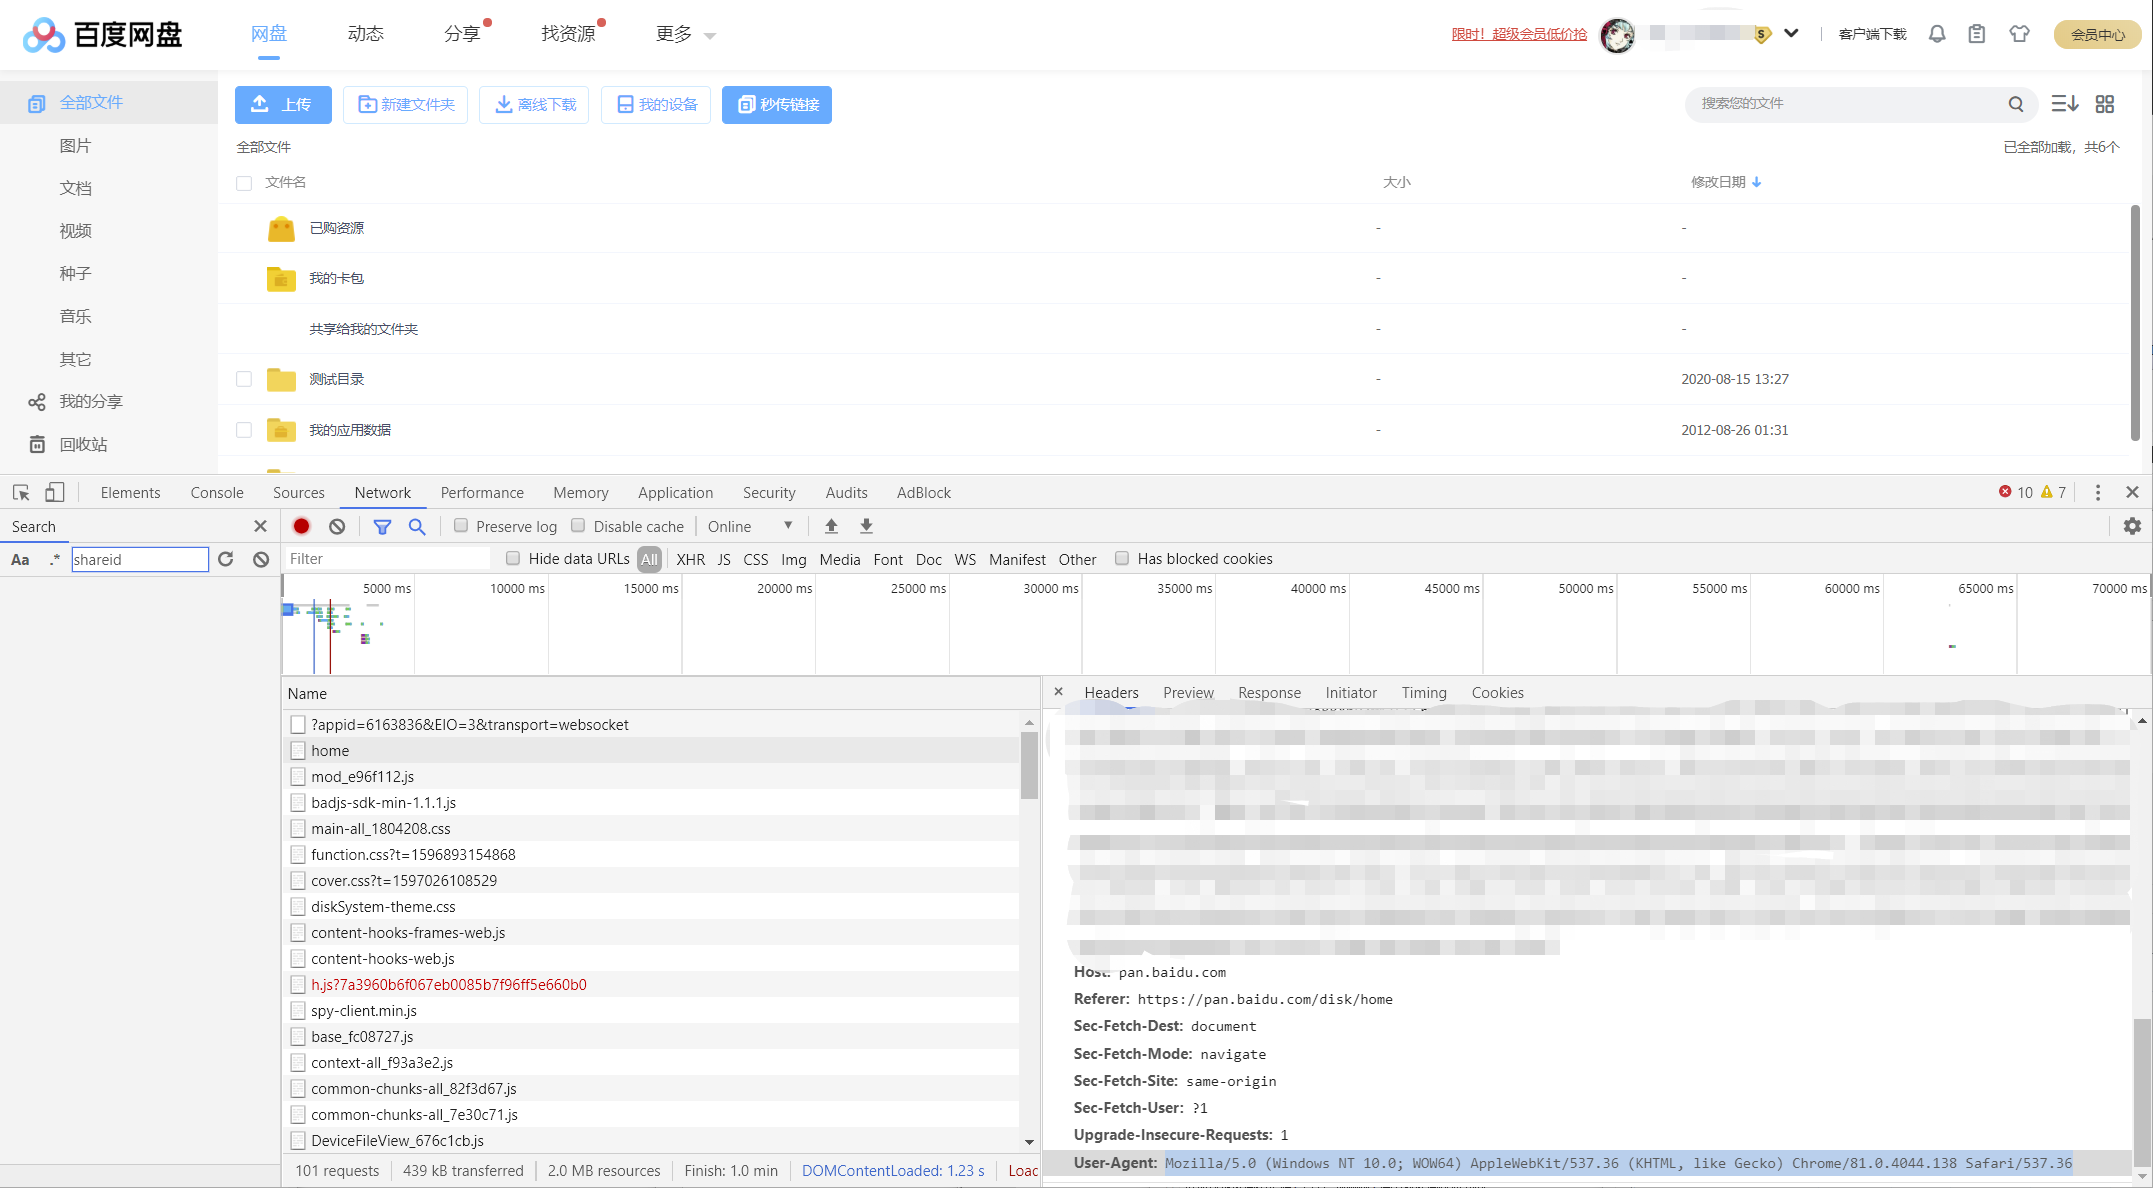Viewport: 2153px width, 1188px height.
Task: Enable the Preserve log checkbox
Action: click(x=461, y=526)
